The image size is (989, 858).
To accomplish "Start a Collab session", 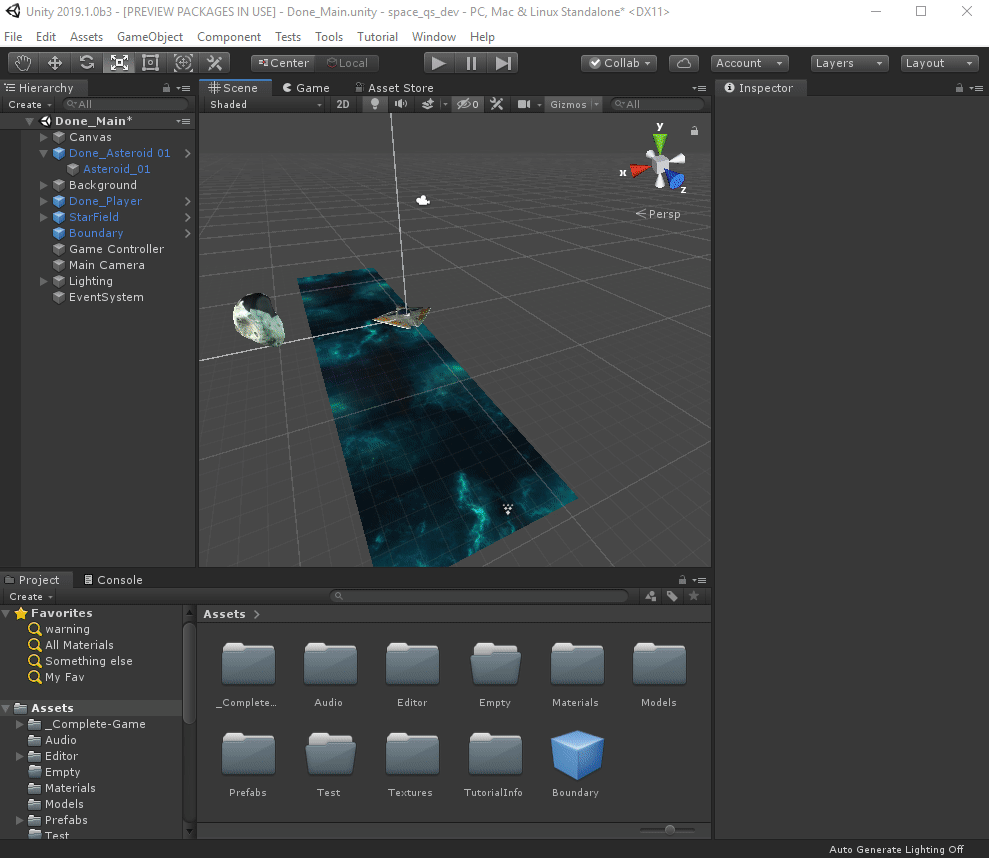I will pyautogui.click(x=618, y=62).
